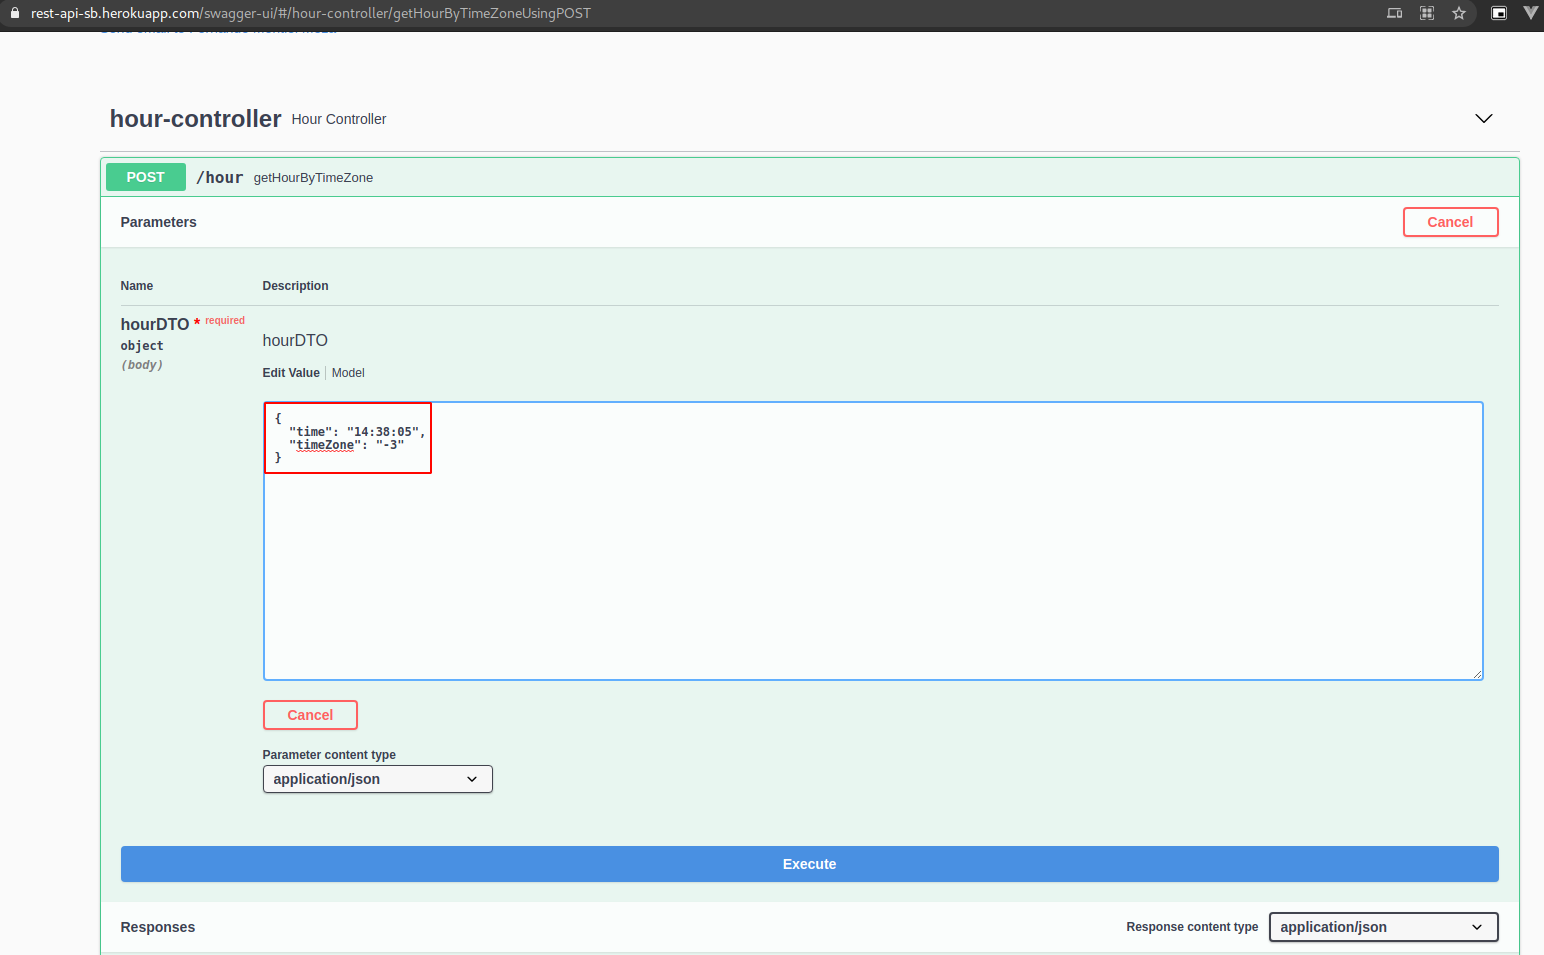Image resolution: width=1544 pixels, height=955 pixels.
Task: Click the Vue devtools extension icon
Action: (1531, 13)
